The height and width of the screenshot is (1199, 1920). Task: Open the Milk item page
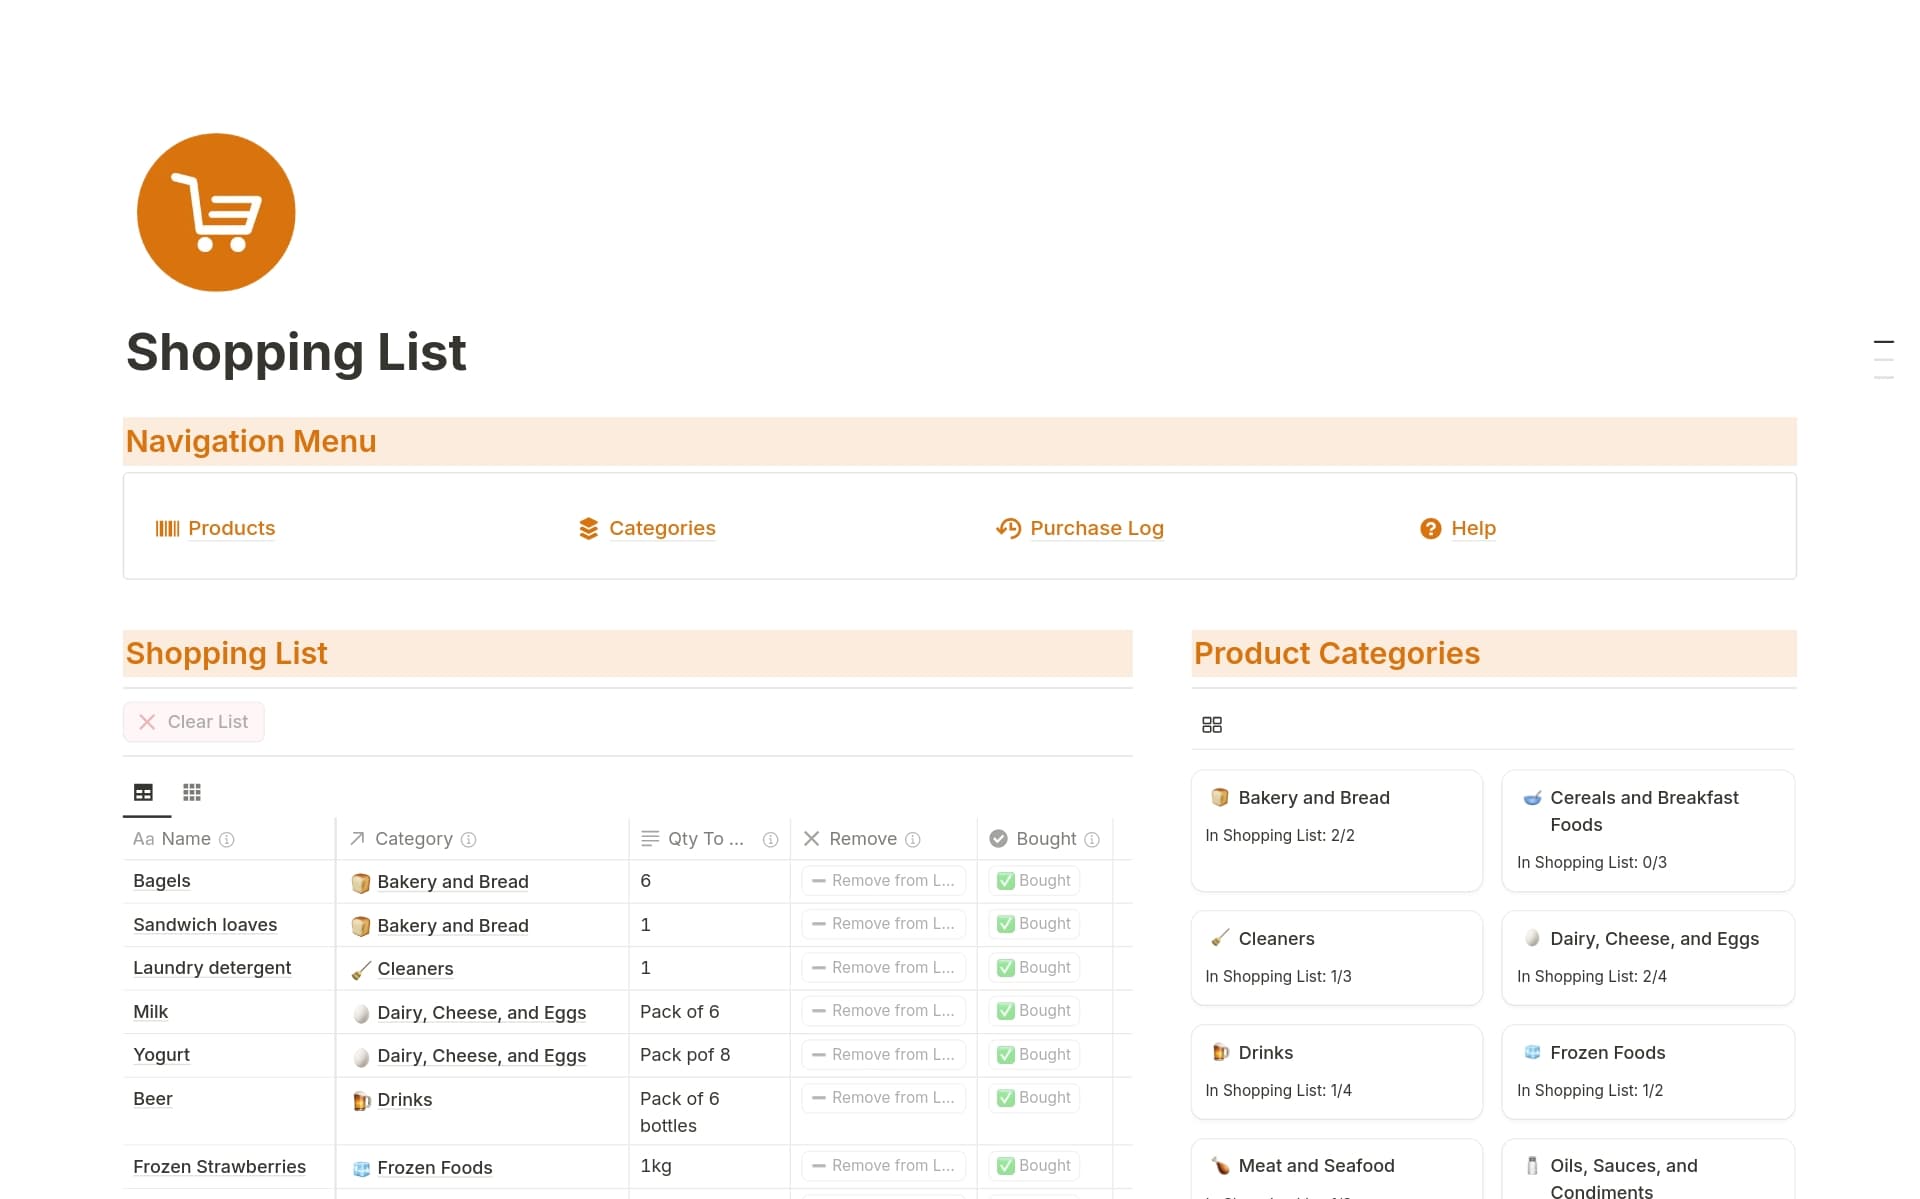tap(150, 1012)
